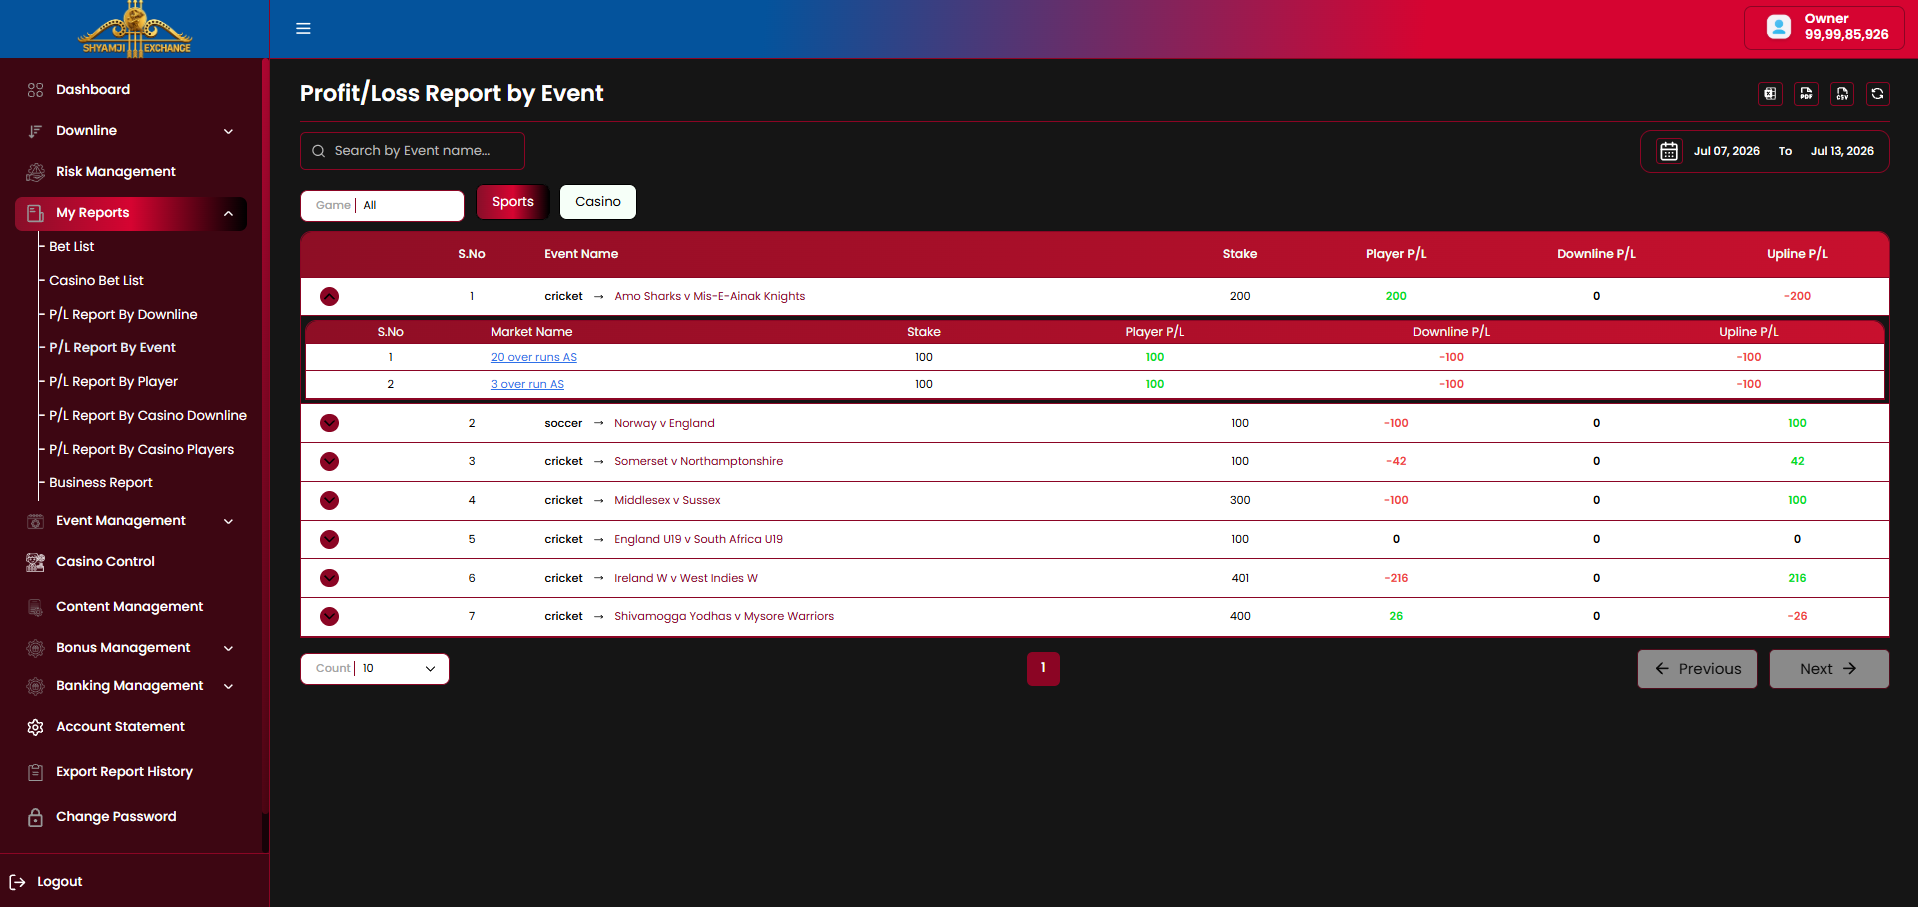Open the date range calendar icon
The width and height of the screenshot is (1918, 907).
(x=1669, y=151)
